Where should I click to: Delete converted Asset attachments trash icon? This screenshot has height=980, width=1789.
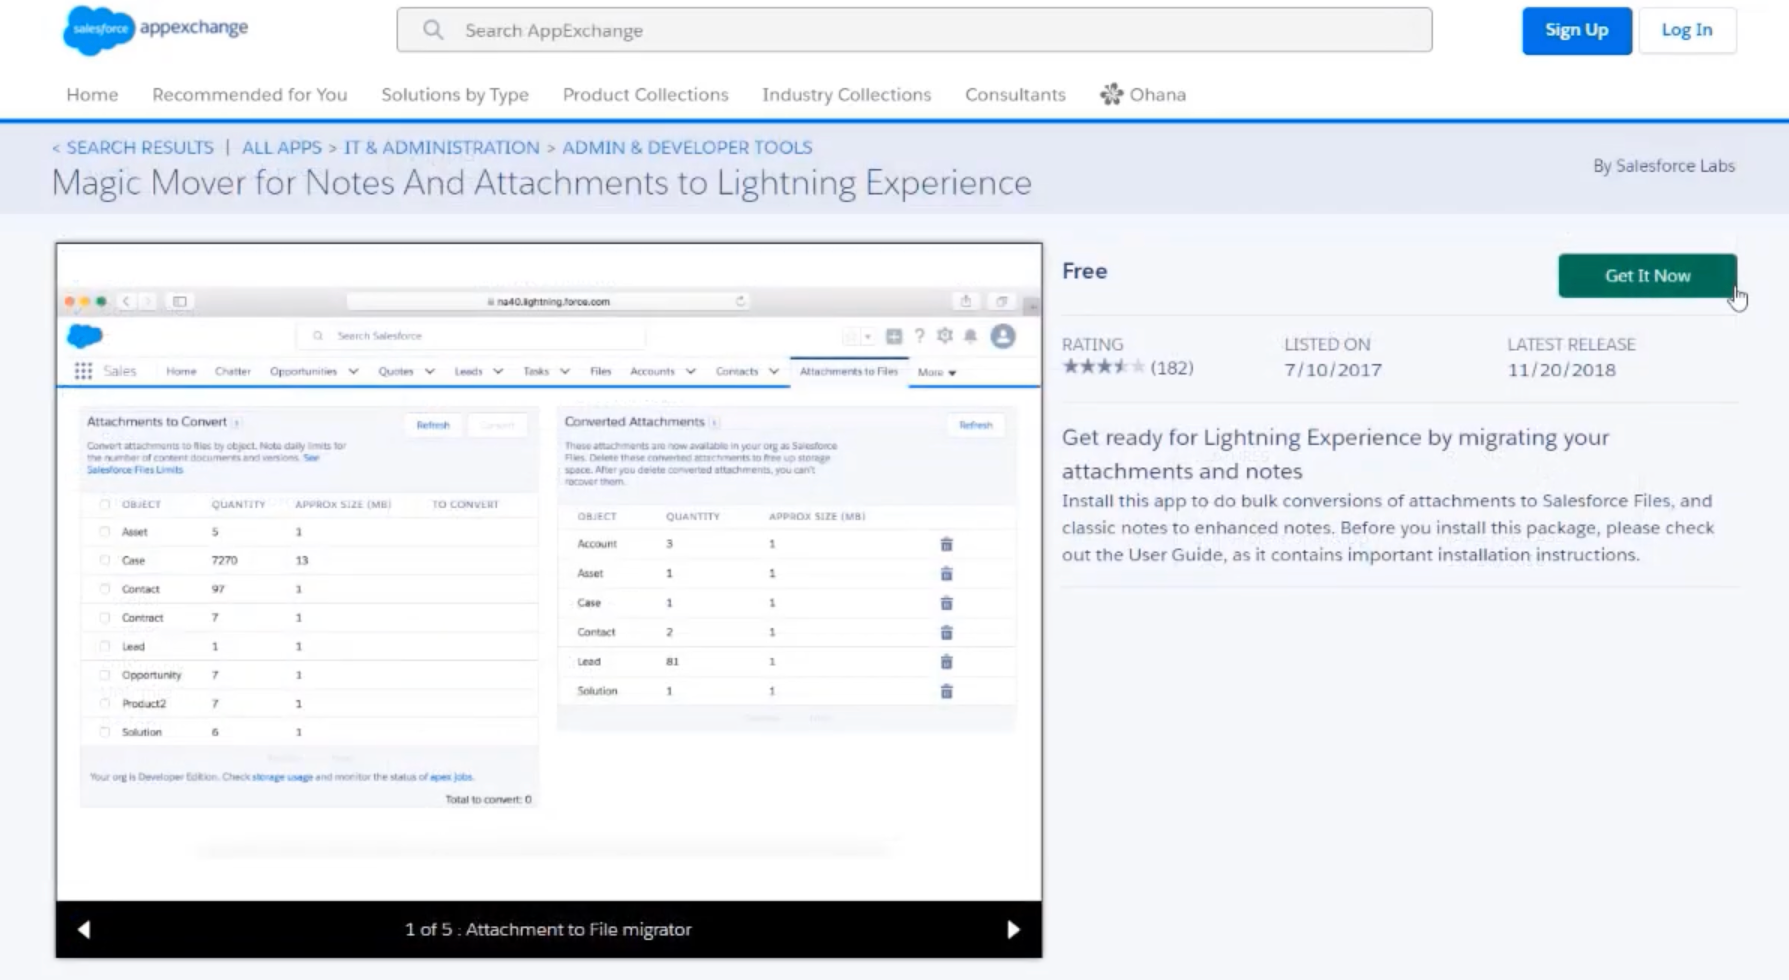[x=946, y=573]
